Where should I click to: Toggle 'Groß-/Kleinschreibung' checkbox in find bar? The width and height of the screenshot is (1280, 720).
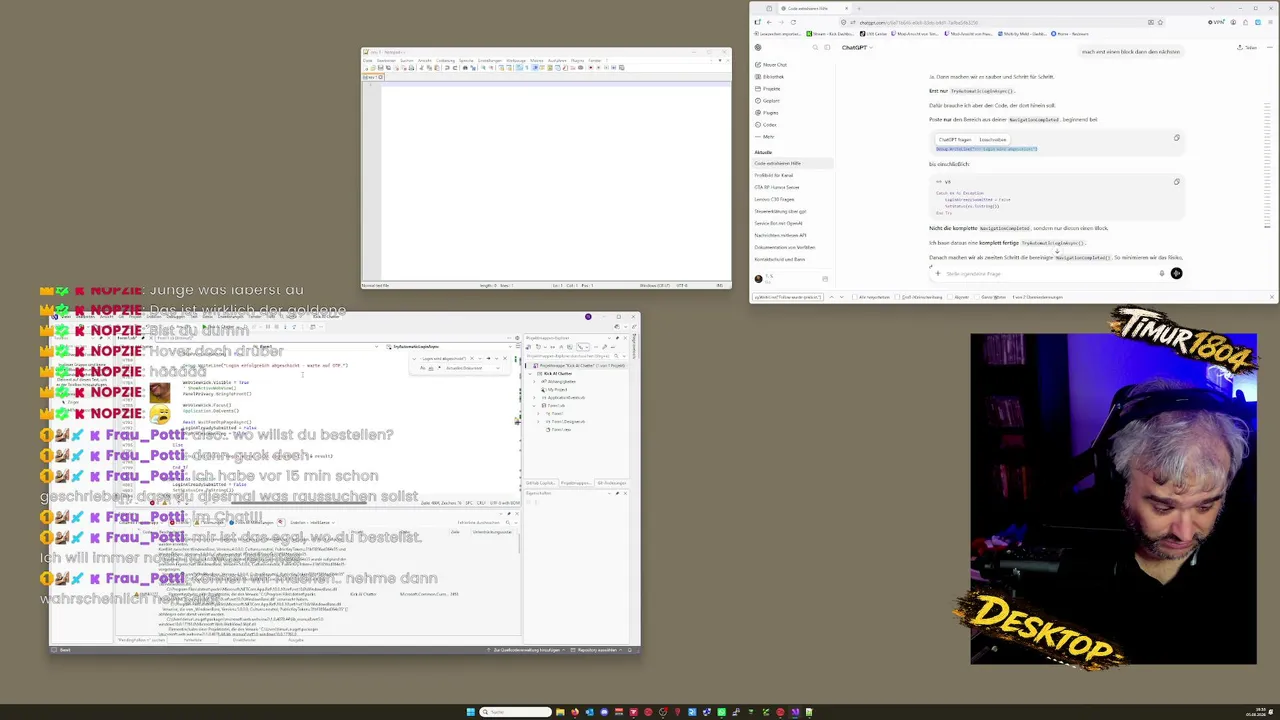tap(897, 297)
